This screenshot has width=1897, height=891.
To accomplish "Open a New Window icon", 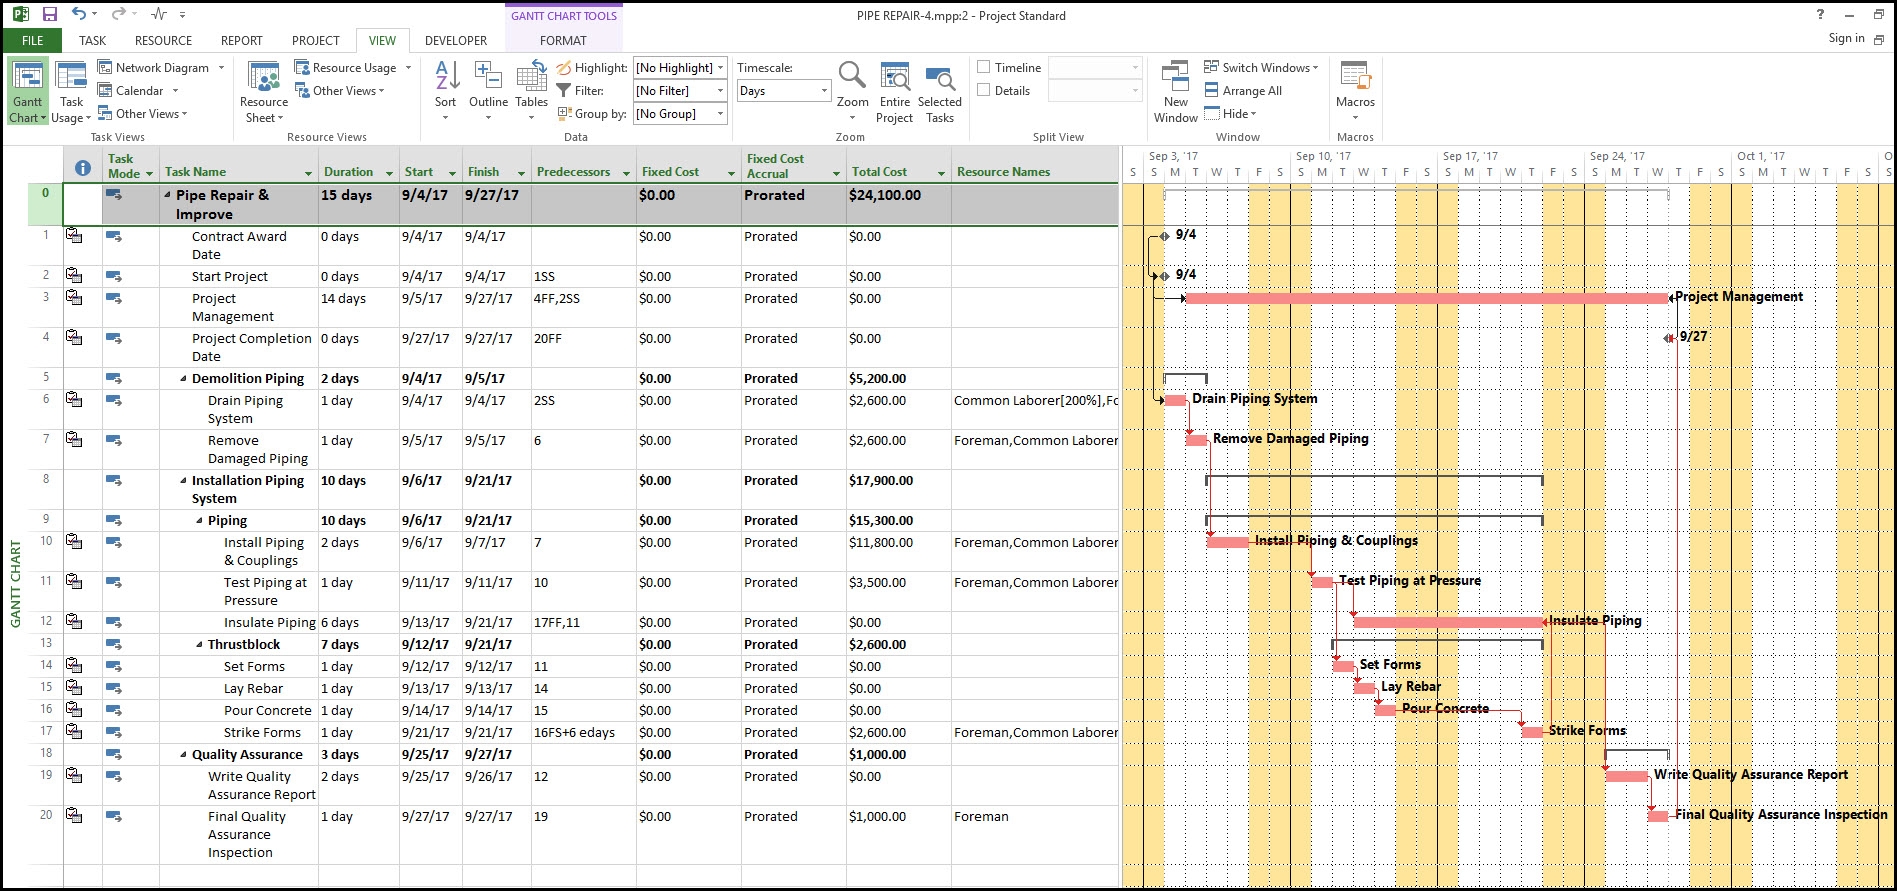I will click(x=1175, y=76).
